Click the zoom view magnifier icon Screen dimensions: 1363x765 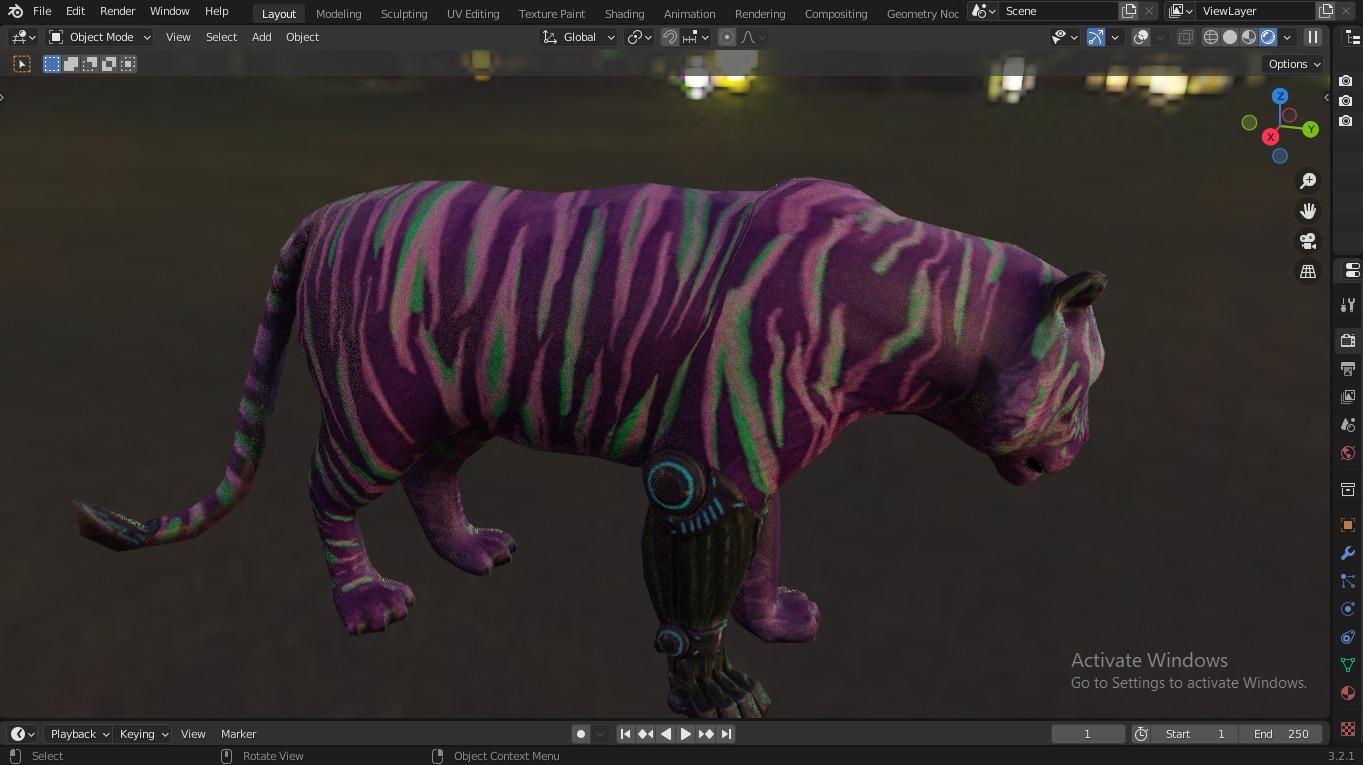click(1308, 181)
